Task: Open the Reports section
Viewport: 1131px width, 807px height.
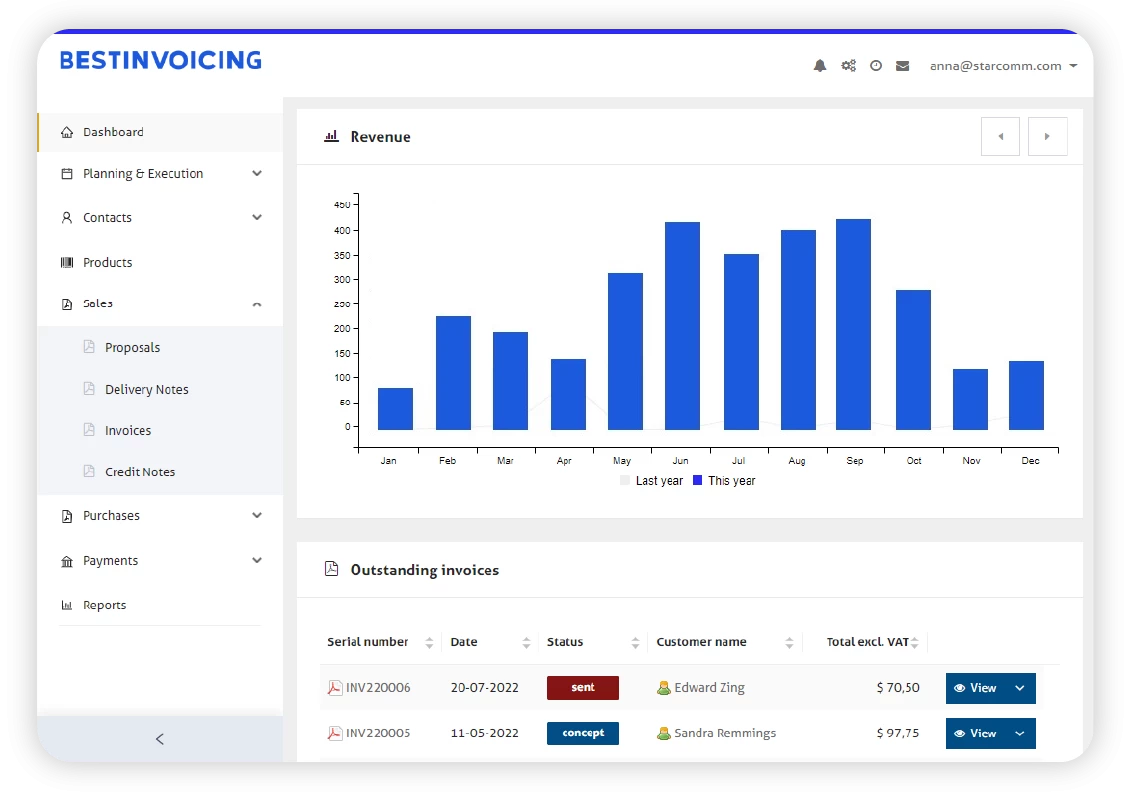Action: (104, 604)
